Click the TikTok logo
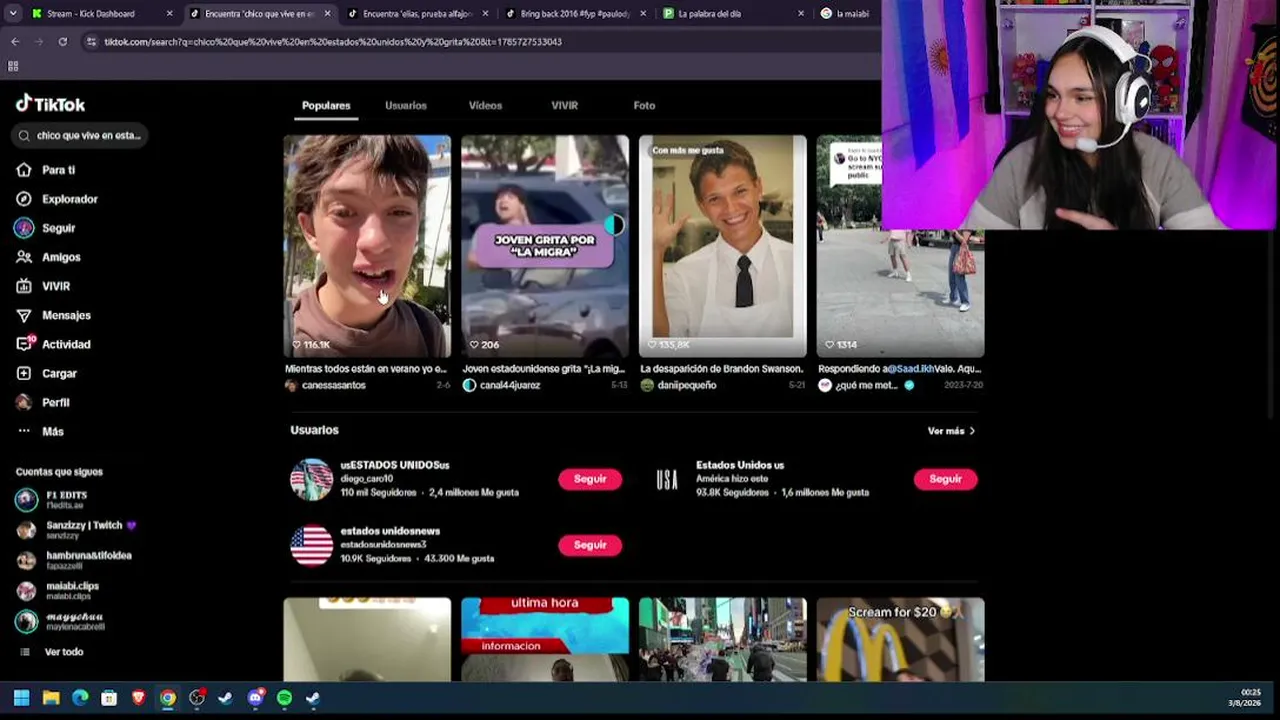The image size is (1280, 720). [x=50, y=104]
